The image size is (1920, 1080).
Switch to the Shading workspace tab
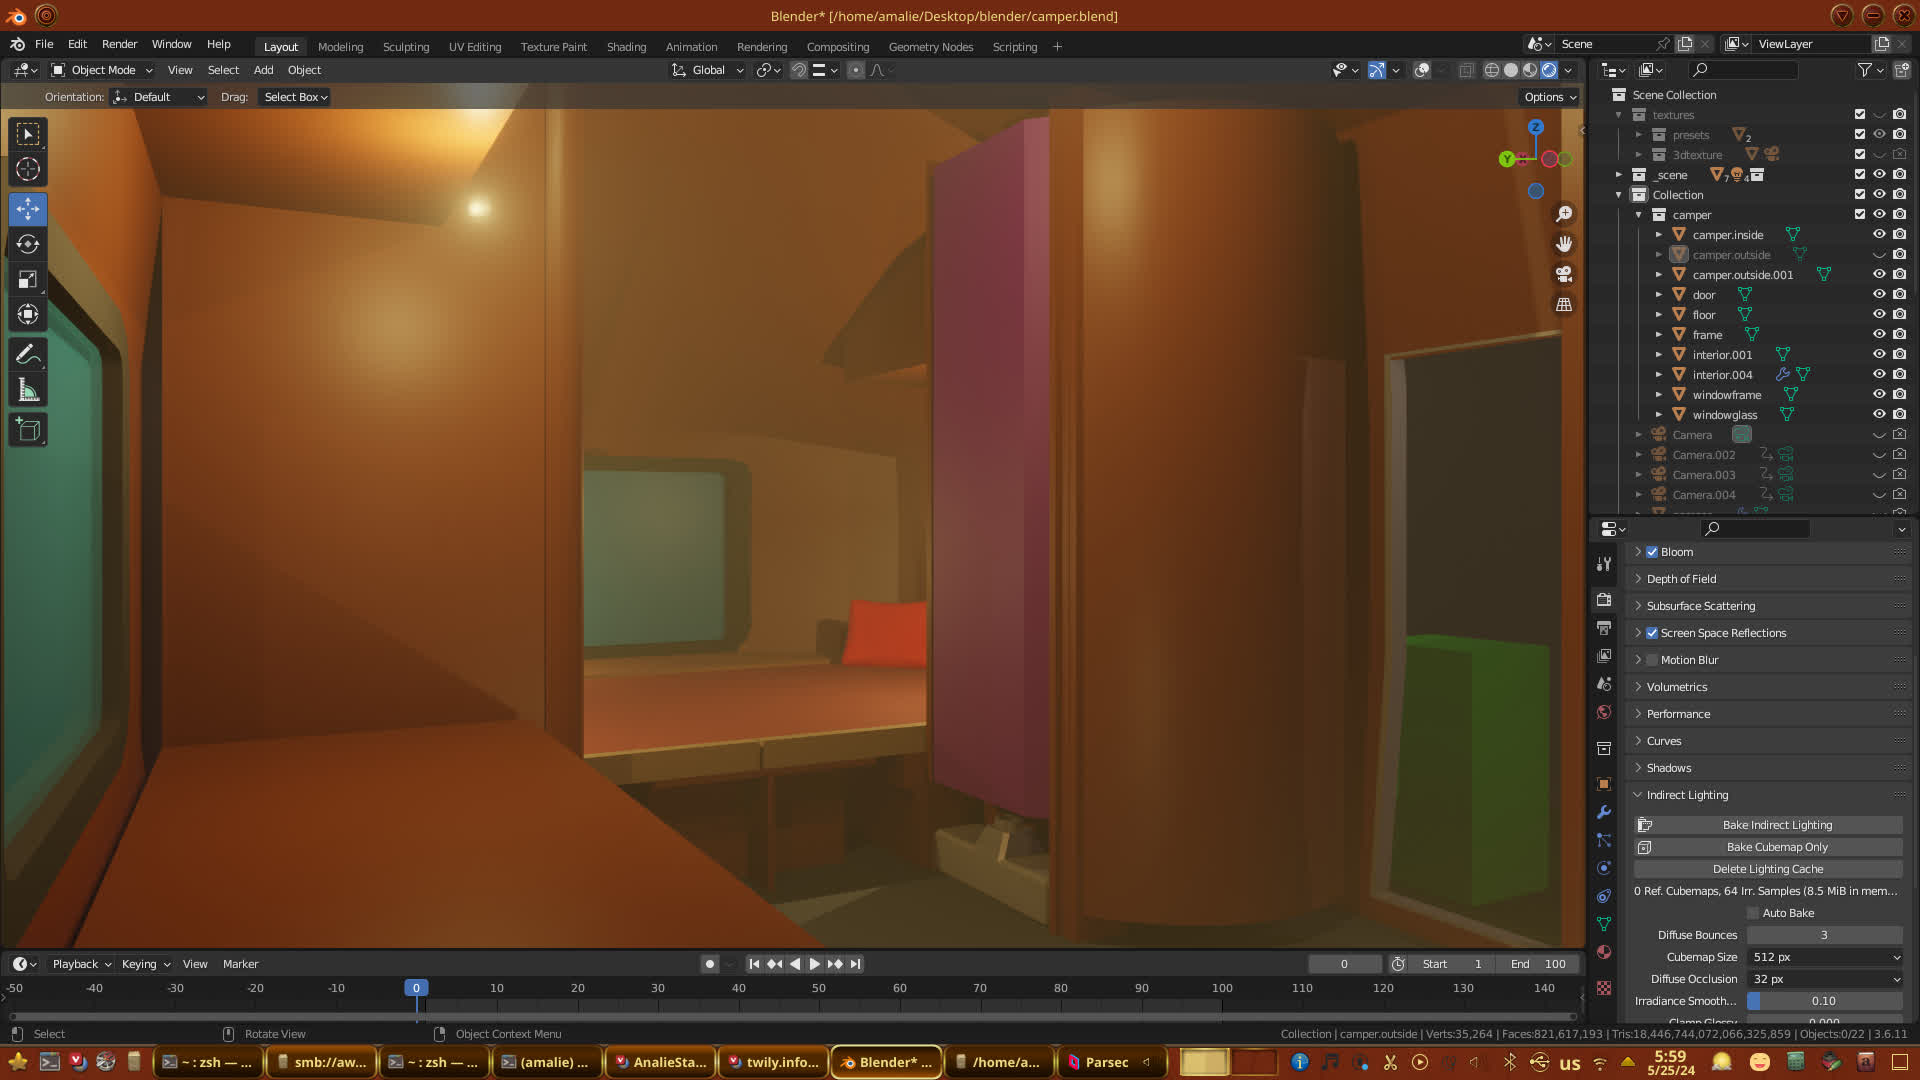tap(626, 47)
